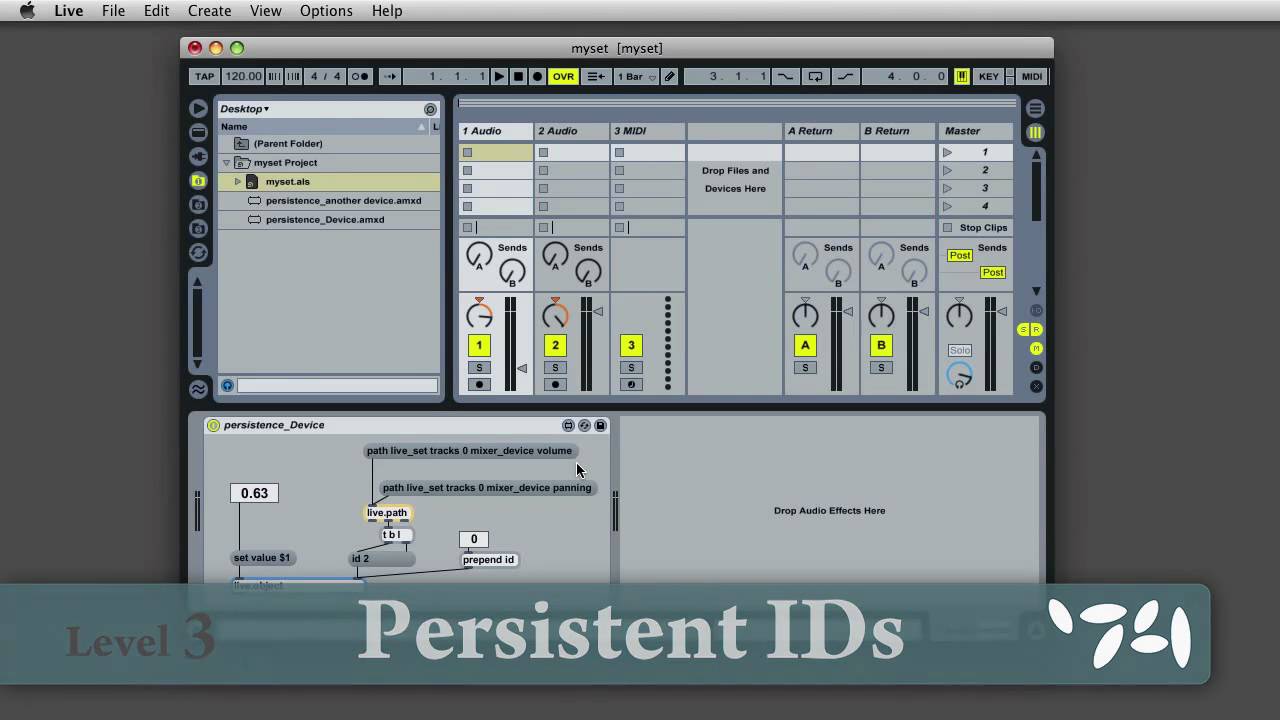The image size is (1280, 720).
Task: Click the TAP tempo button
Action: 205,77
